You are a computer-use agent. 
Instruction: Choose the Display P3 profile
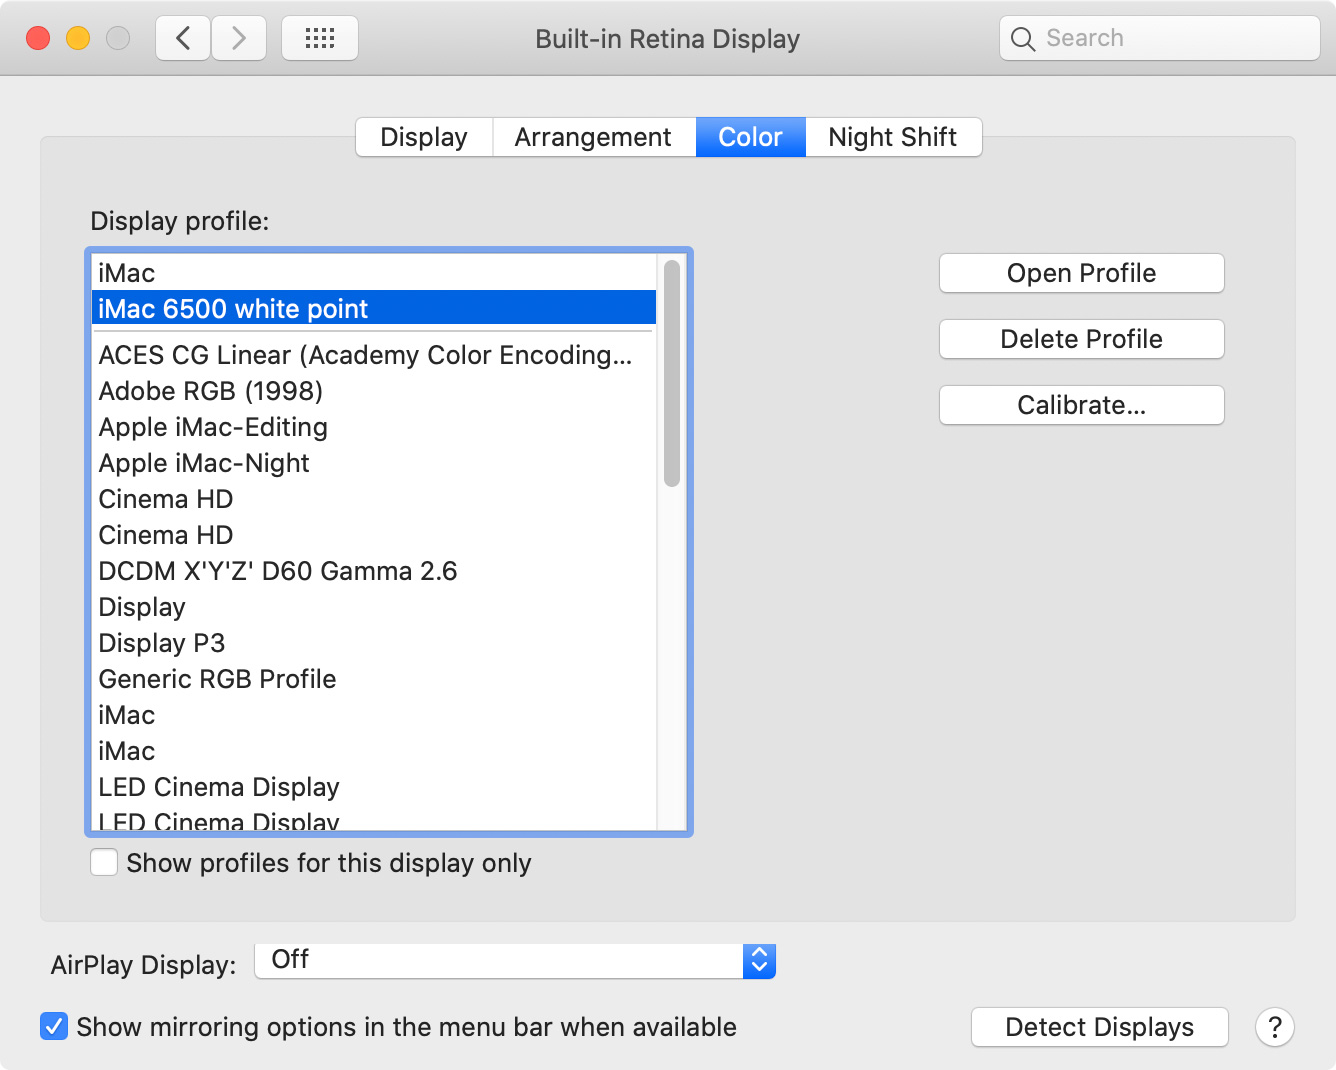point(374,643)
